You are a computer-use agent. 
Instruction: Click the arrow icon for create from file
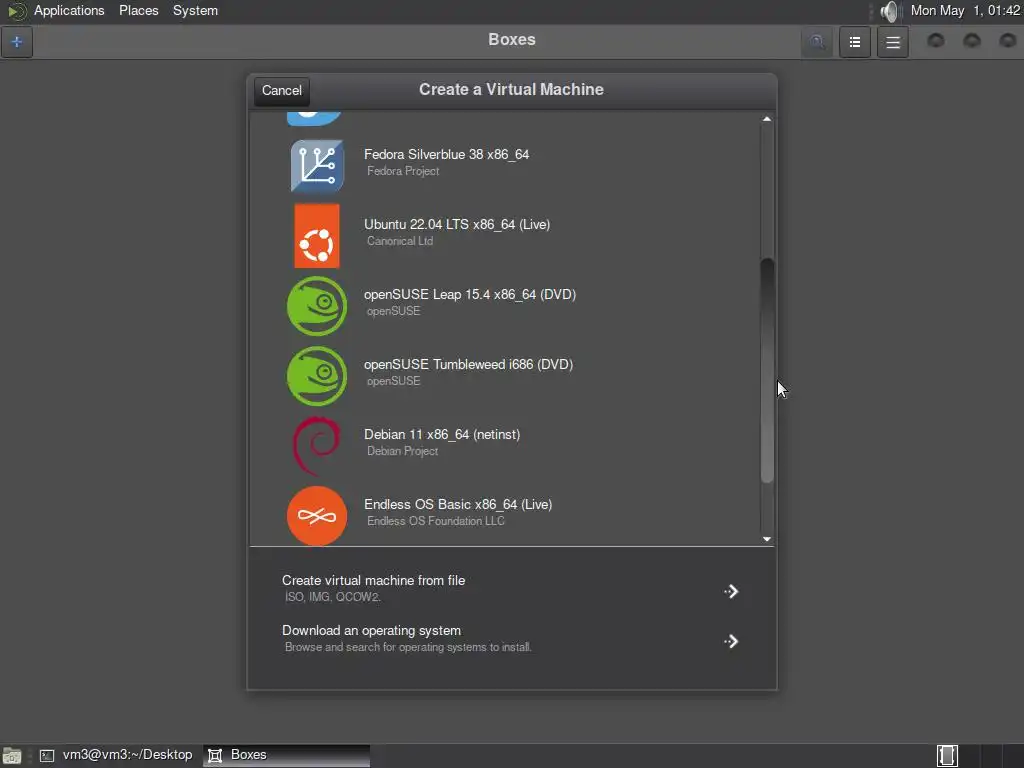[x=731, y=592]
